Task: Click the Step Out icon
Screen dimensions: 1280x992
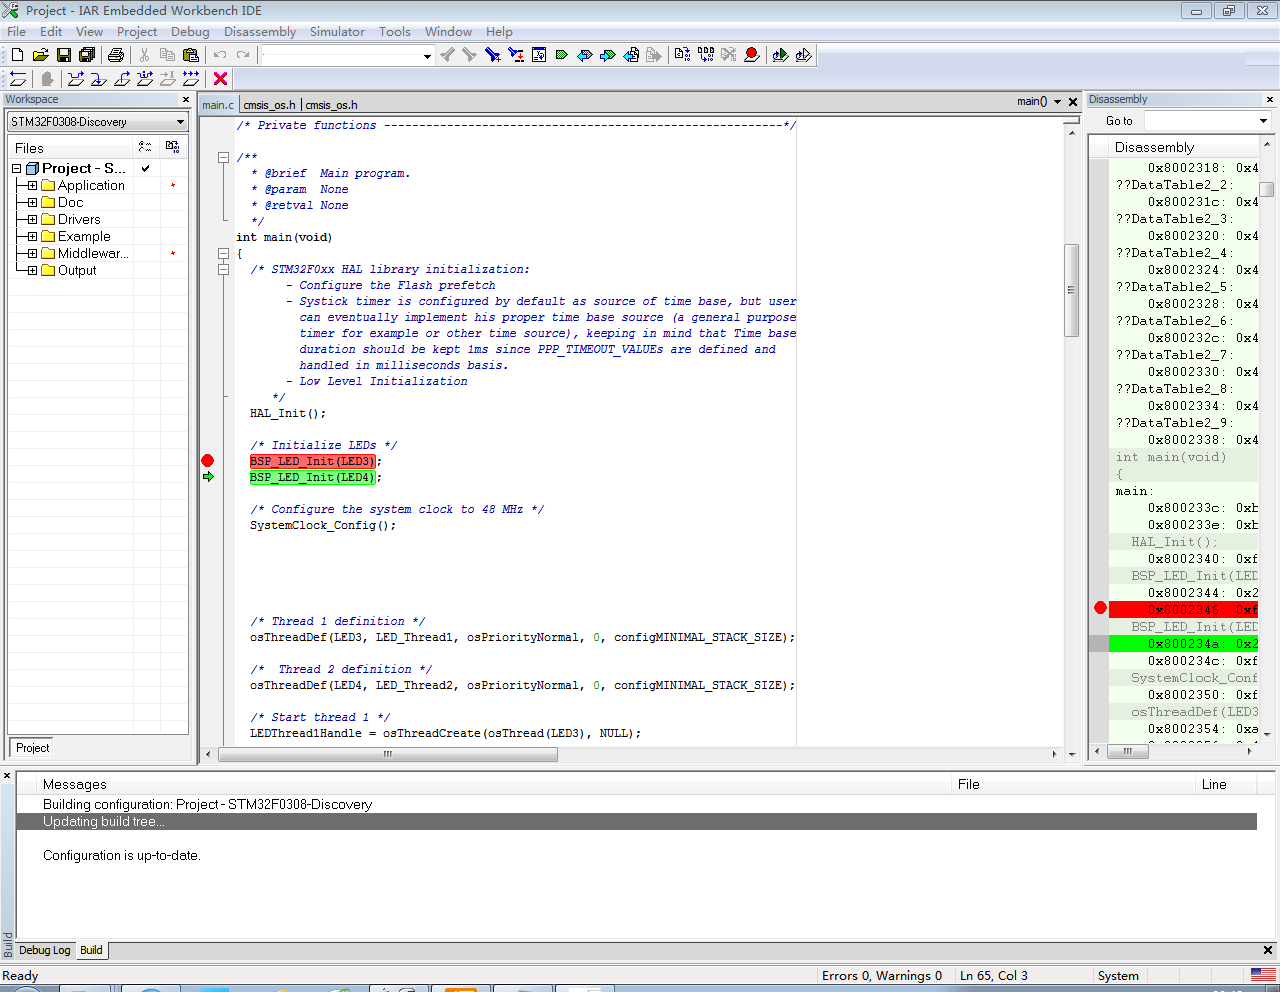Action: coord(122,79)
